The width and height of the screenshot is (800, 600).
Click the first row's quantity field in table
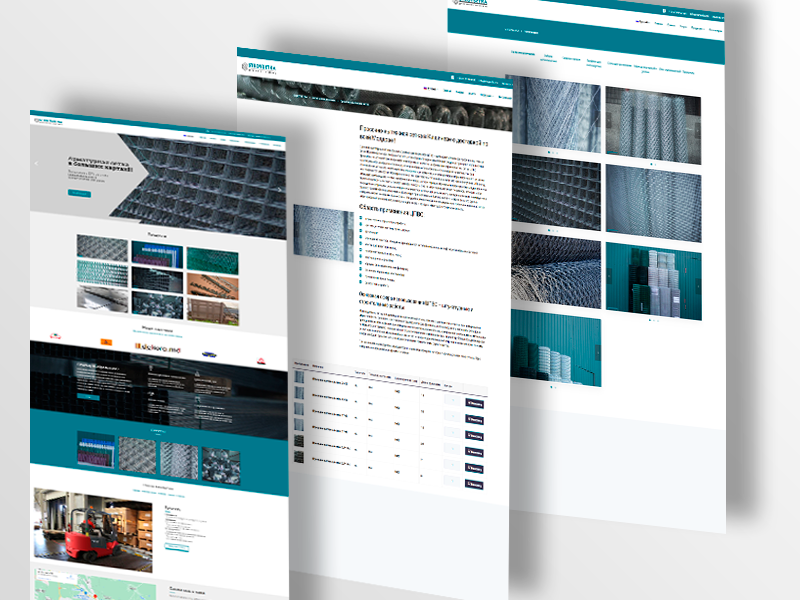tap(451, 402)
